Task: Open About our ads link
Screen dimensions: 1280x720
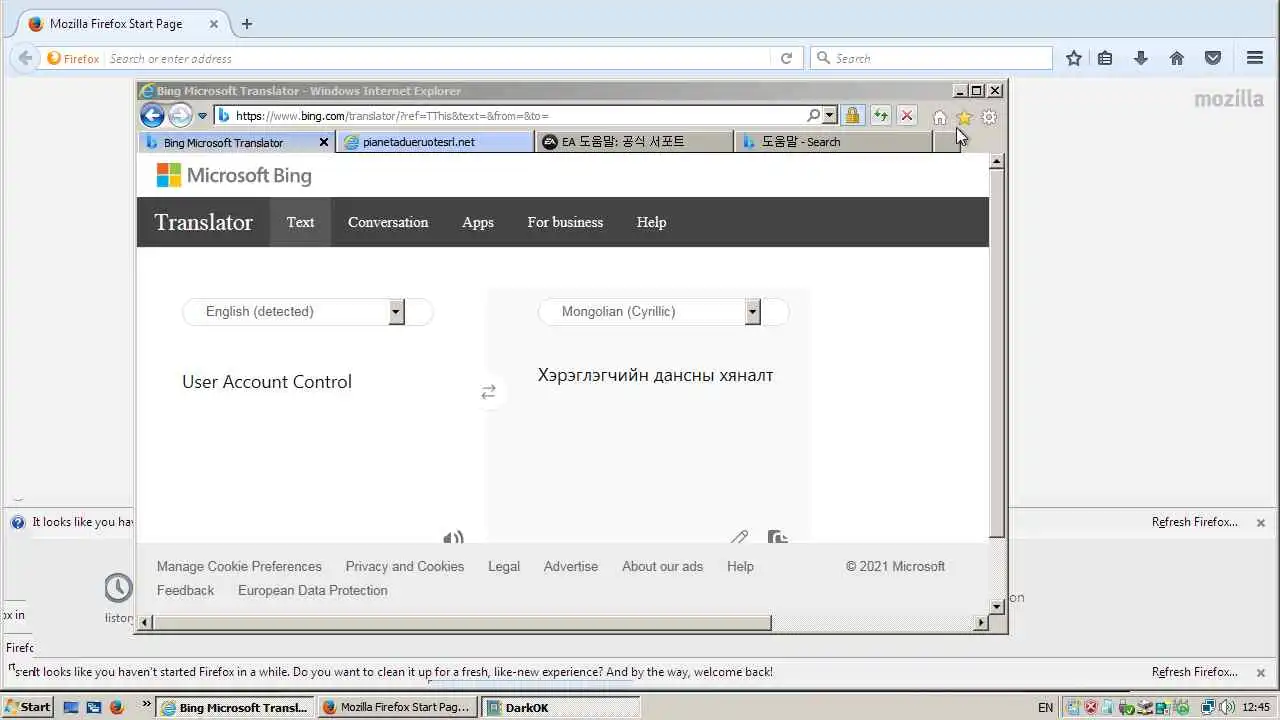Action: [662, 566]
